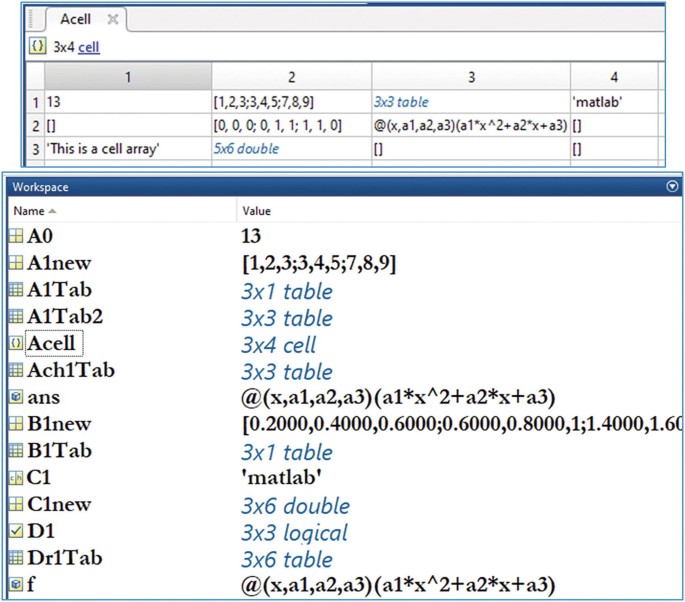This screenshot has width=685, height=602.
Task: Select column 2 header in Acell grid
Action: 290,76
